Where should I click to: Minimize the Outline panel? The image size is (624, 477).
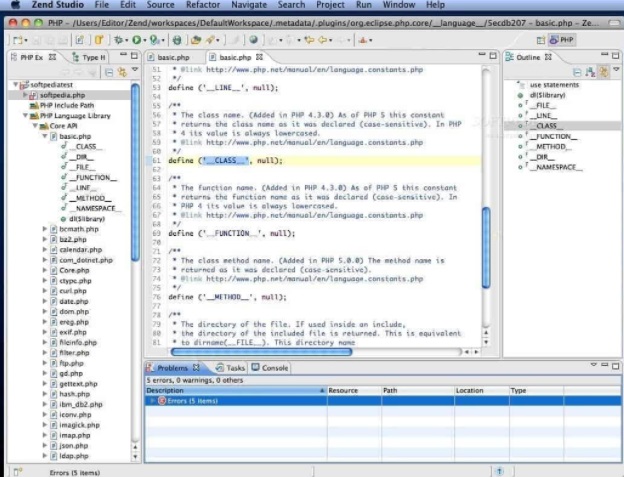(x=604, y=55)
